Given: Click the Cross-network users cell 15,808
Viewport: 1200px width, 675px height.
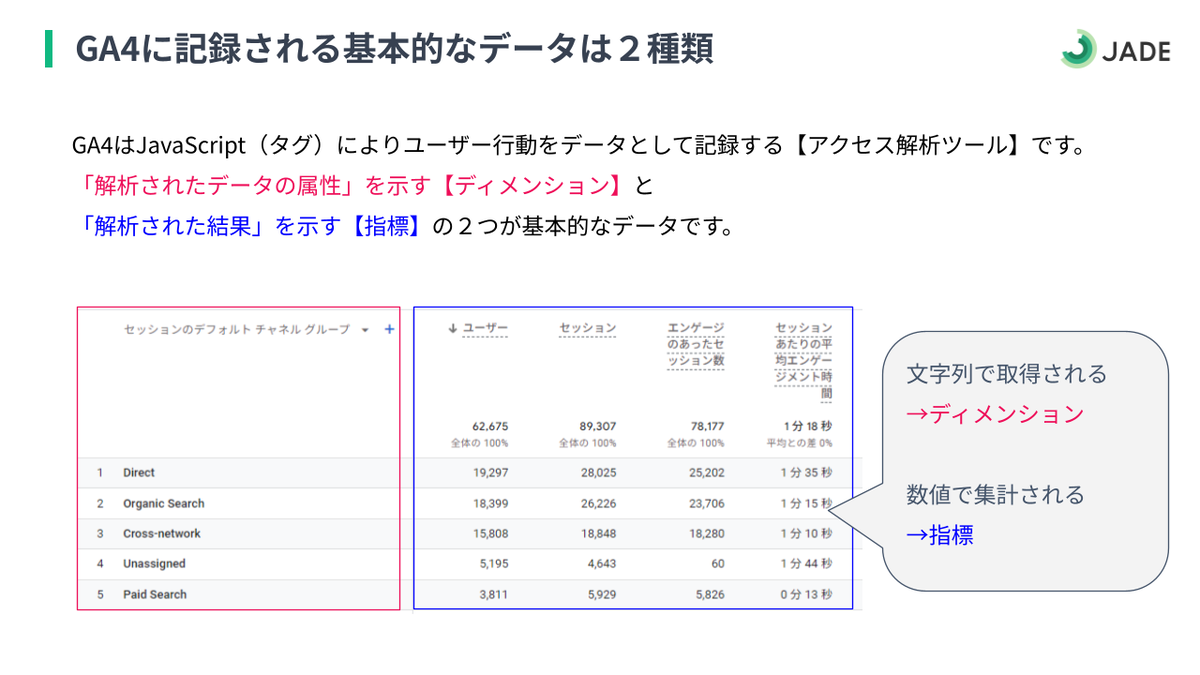Looking at the screenshot, I should coord(491,533).
